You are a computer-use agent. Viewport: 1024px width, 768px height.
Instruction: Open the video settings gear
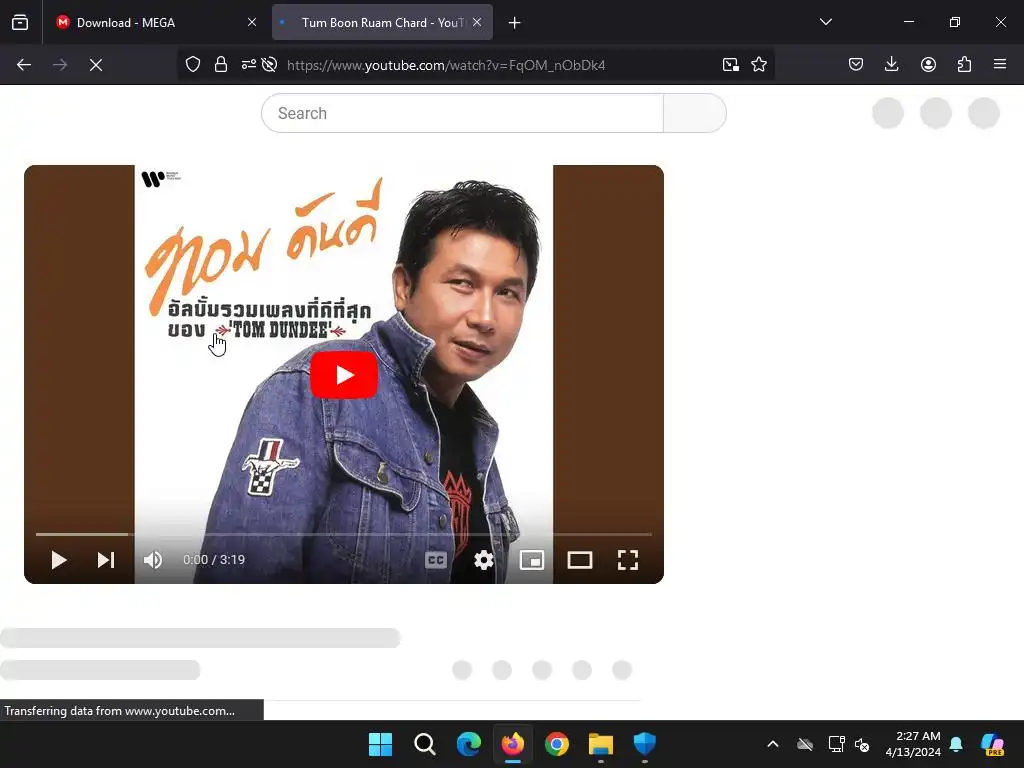pos(484,560)
